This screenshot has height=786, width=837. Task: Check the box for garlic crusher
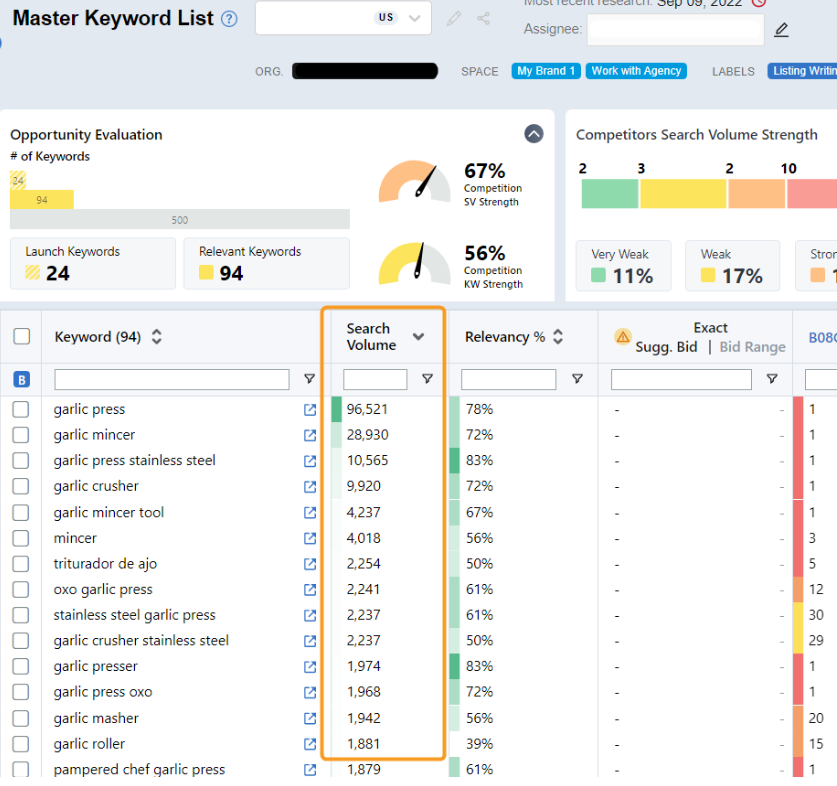pos(21,487)
